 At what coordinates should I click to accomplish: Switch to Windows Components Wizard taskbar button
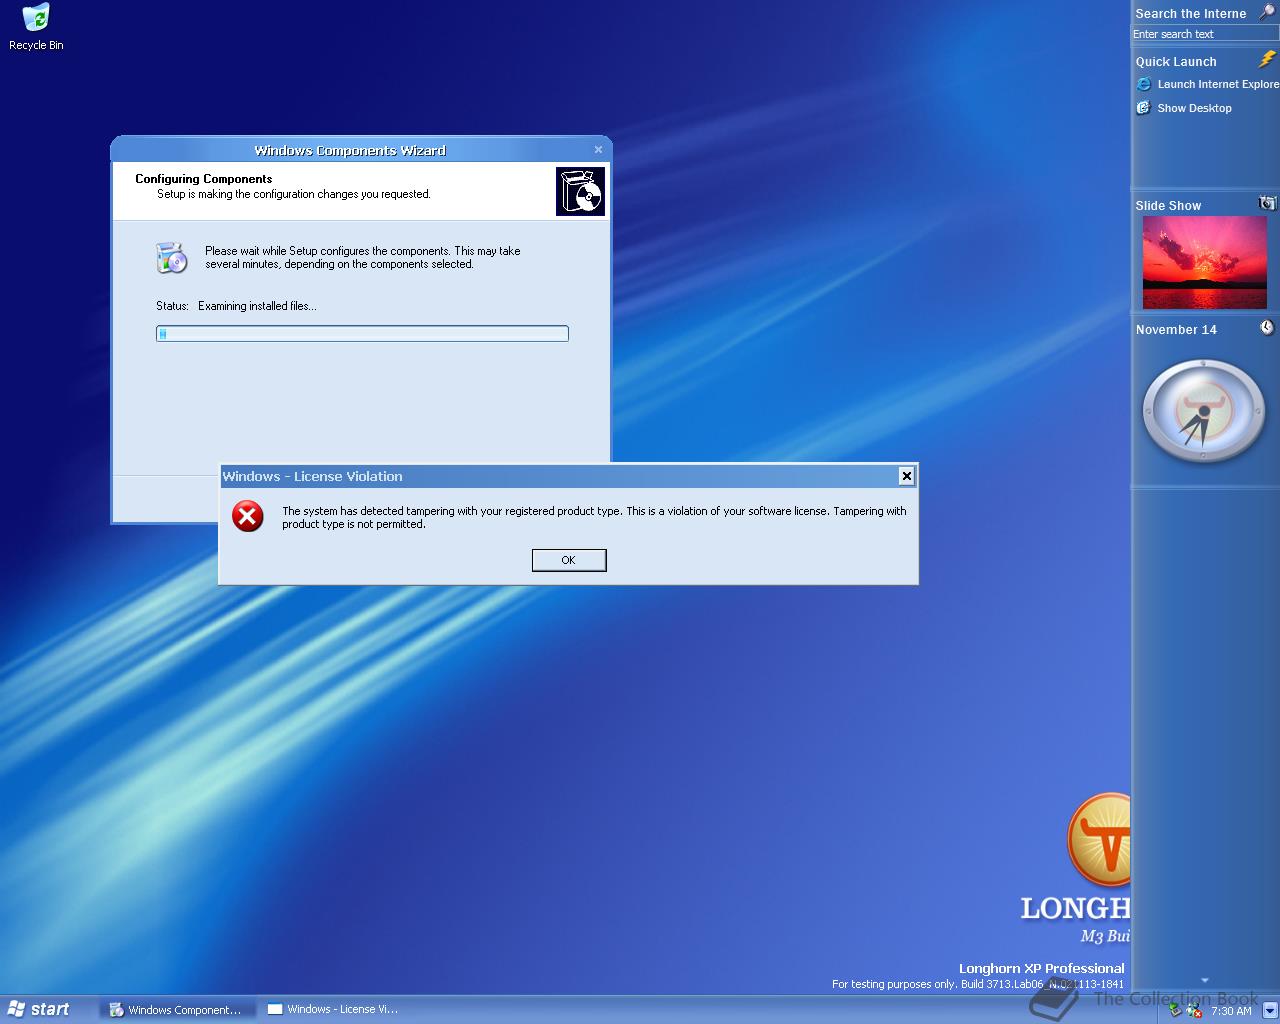point(177,1010)
